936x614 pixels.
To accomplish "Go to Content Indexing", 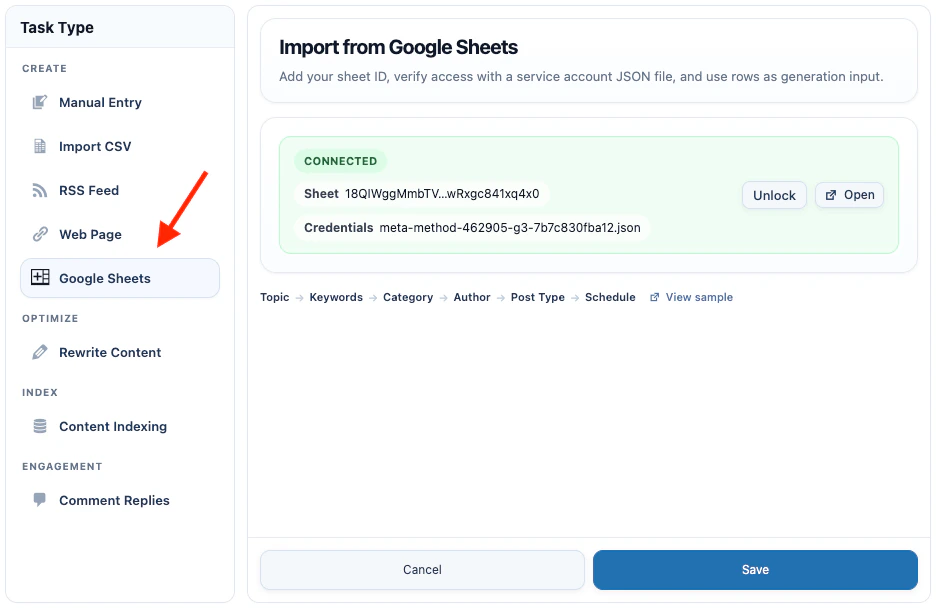I will (120, 426).
